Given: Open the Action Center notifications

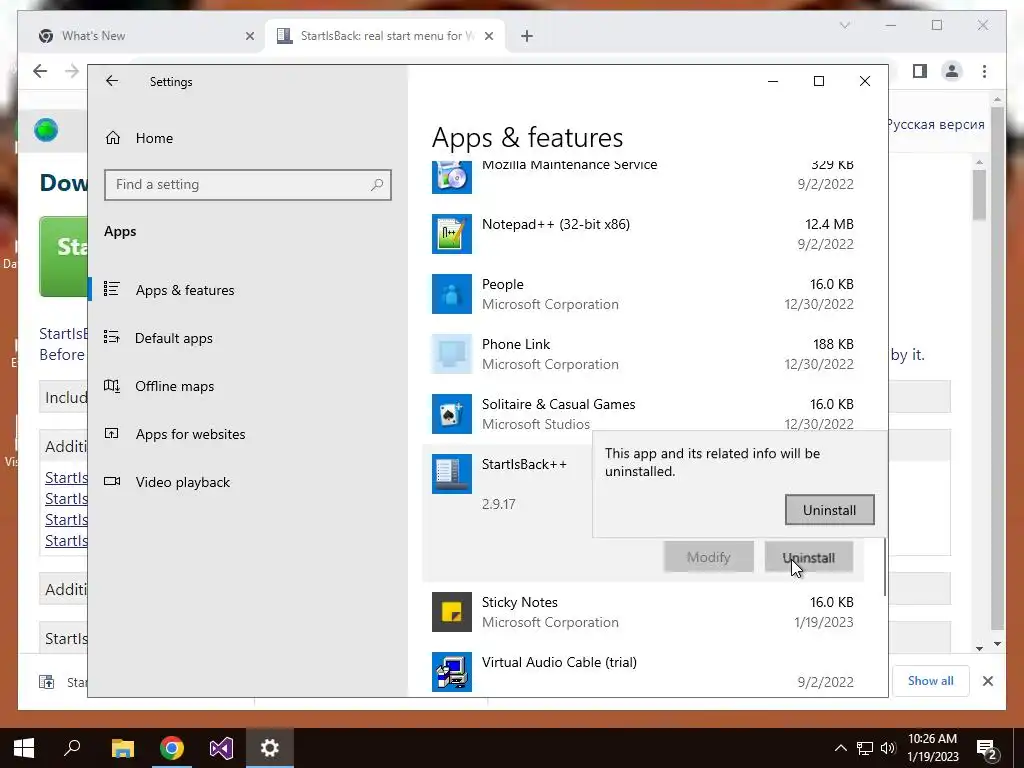Looking at the screenshot, I should tap(985, 749).
